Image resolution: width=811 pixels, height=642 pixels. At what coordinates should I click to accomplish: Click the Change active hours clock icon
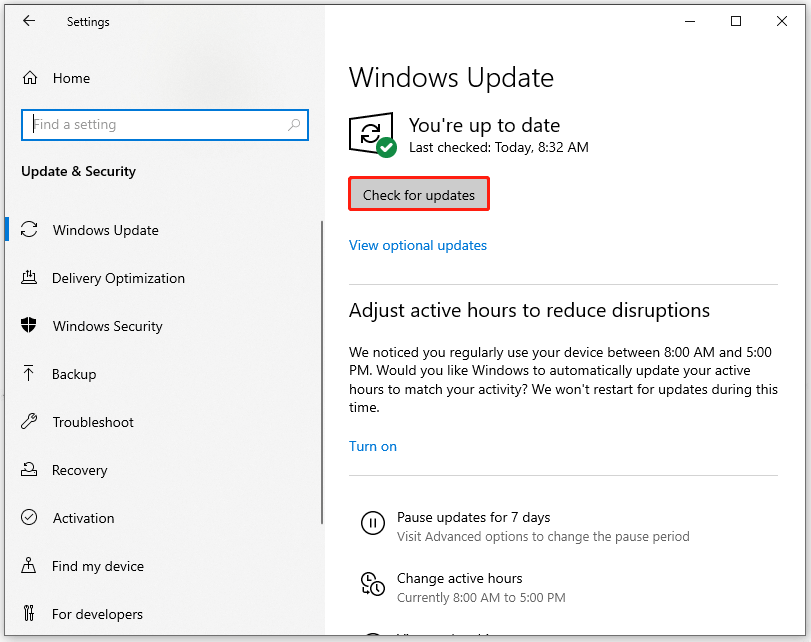pyautogui.click(x=373, y=584)
